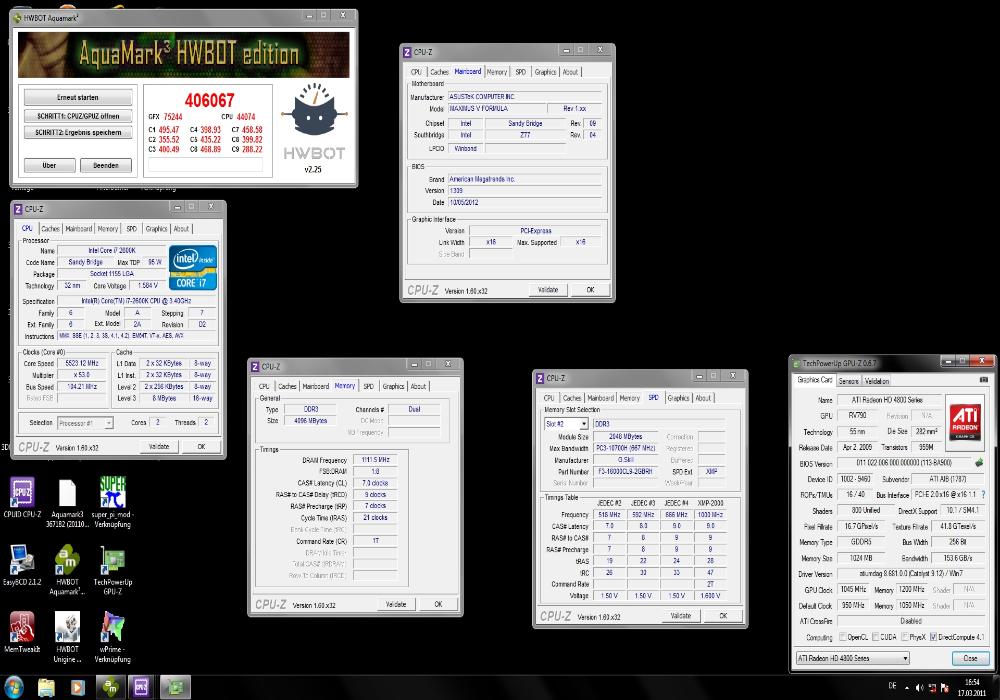Open Graphics tab in CPU-Z Memory window

(x=393, y=386)
